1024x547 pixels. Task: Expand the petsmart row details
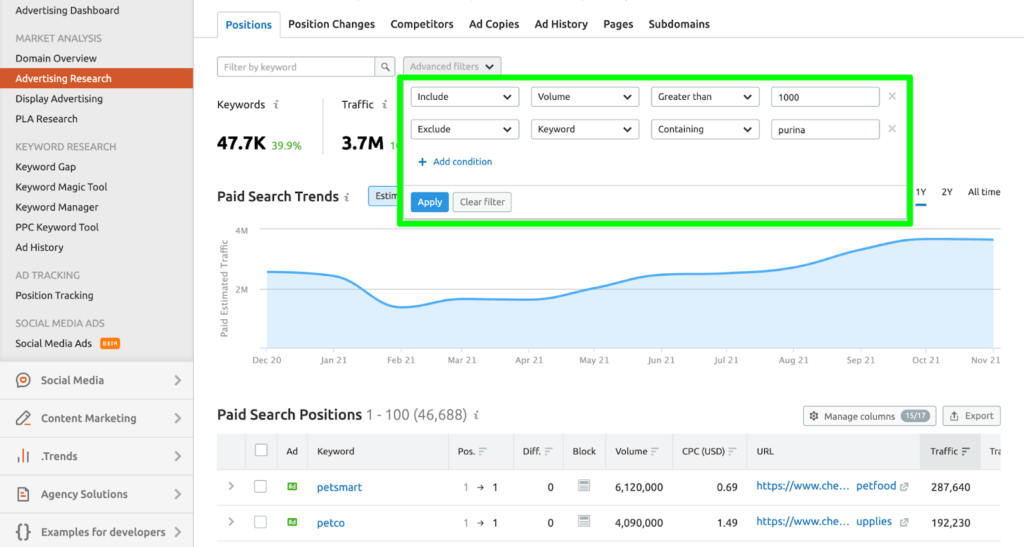pos(231,487)
